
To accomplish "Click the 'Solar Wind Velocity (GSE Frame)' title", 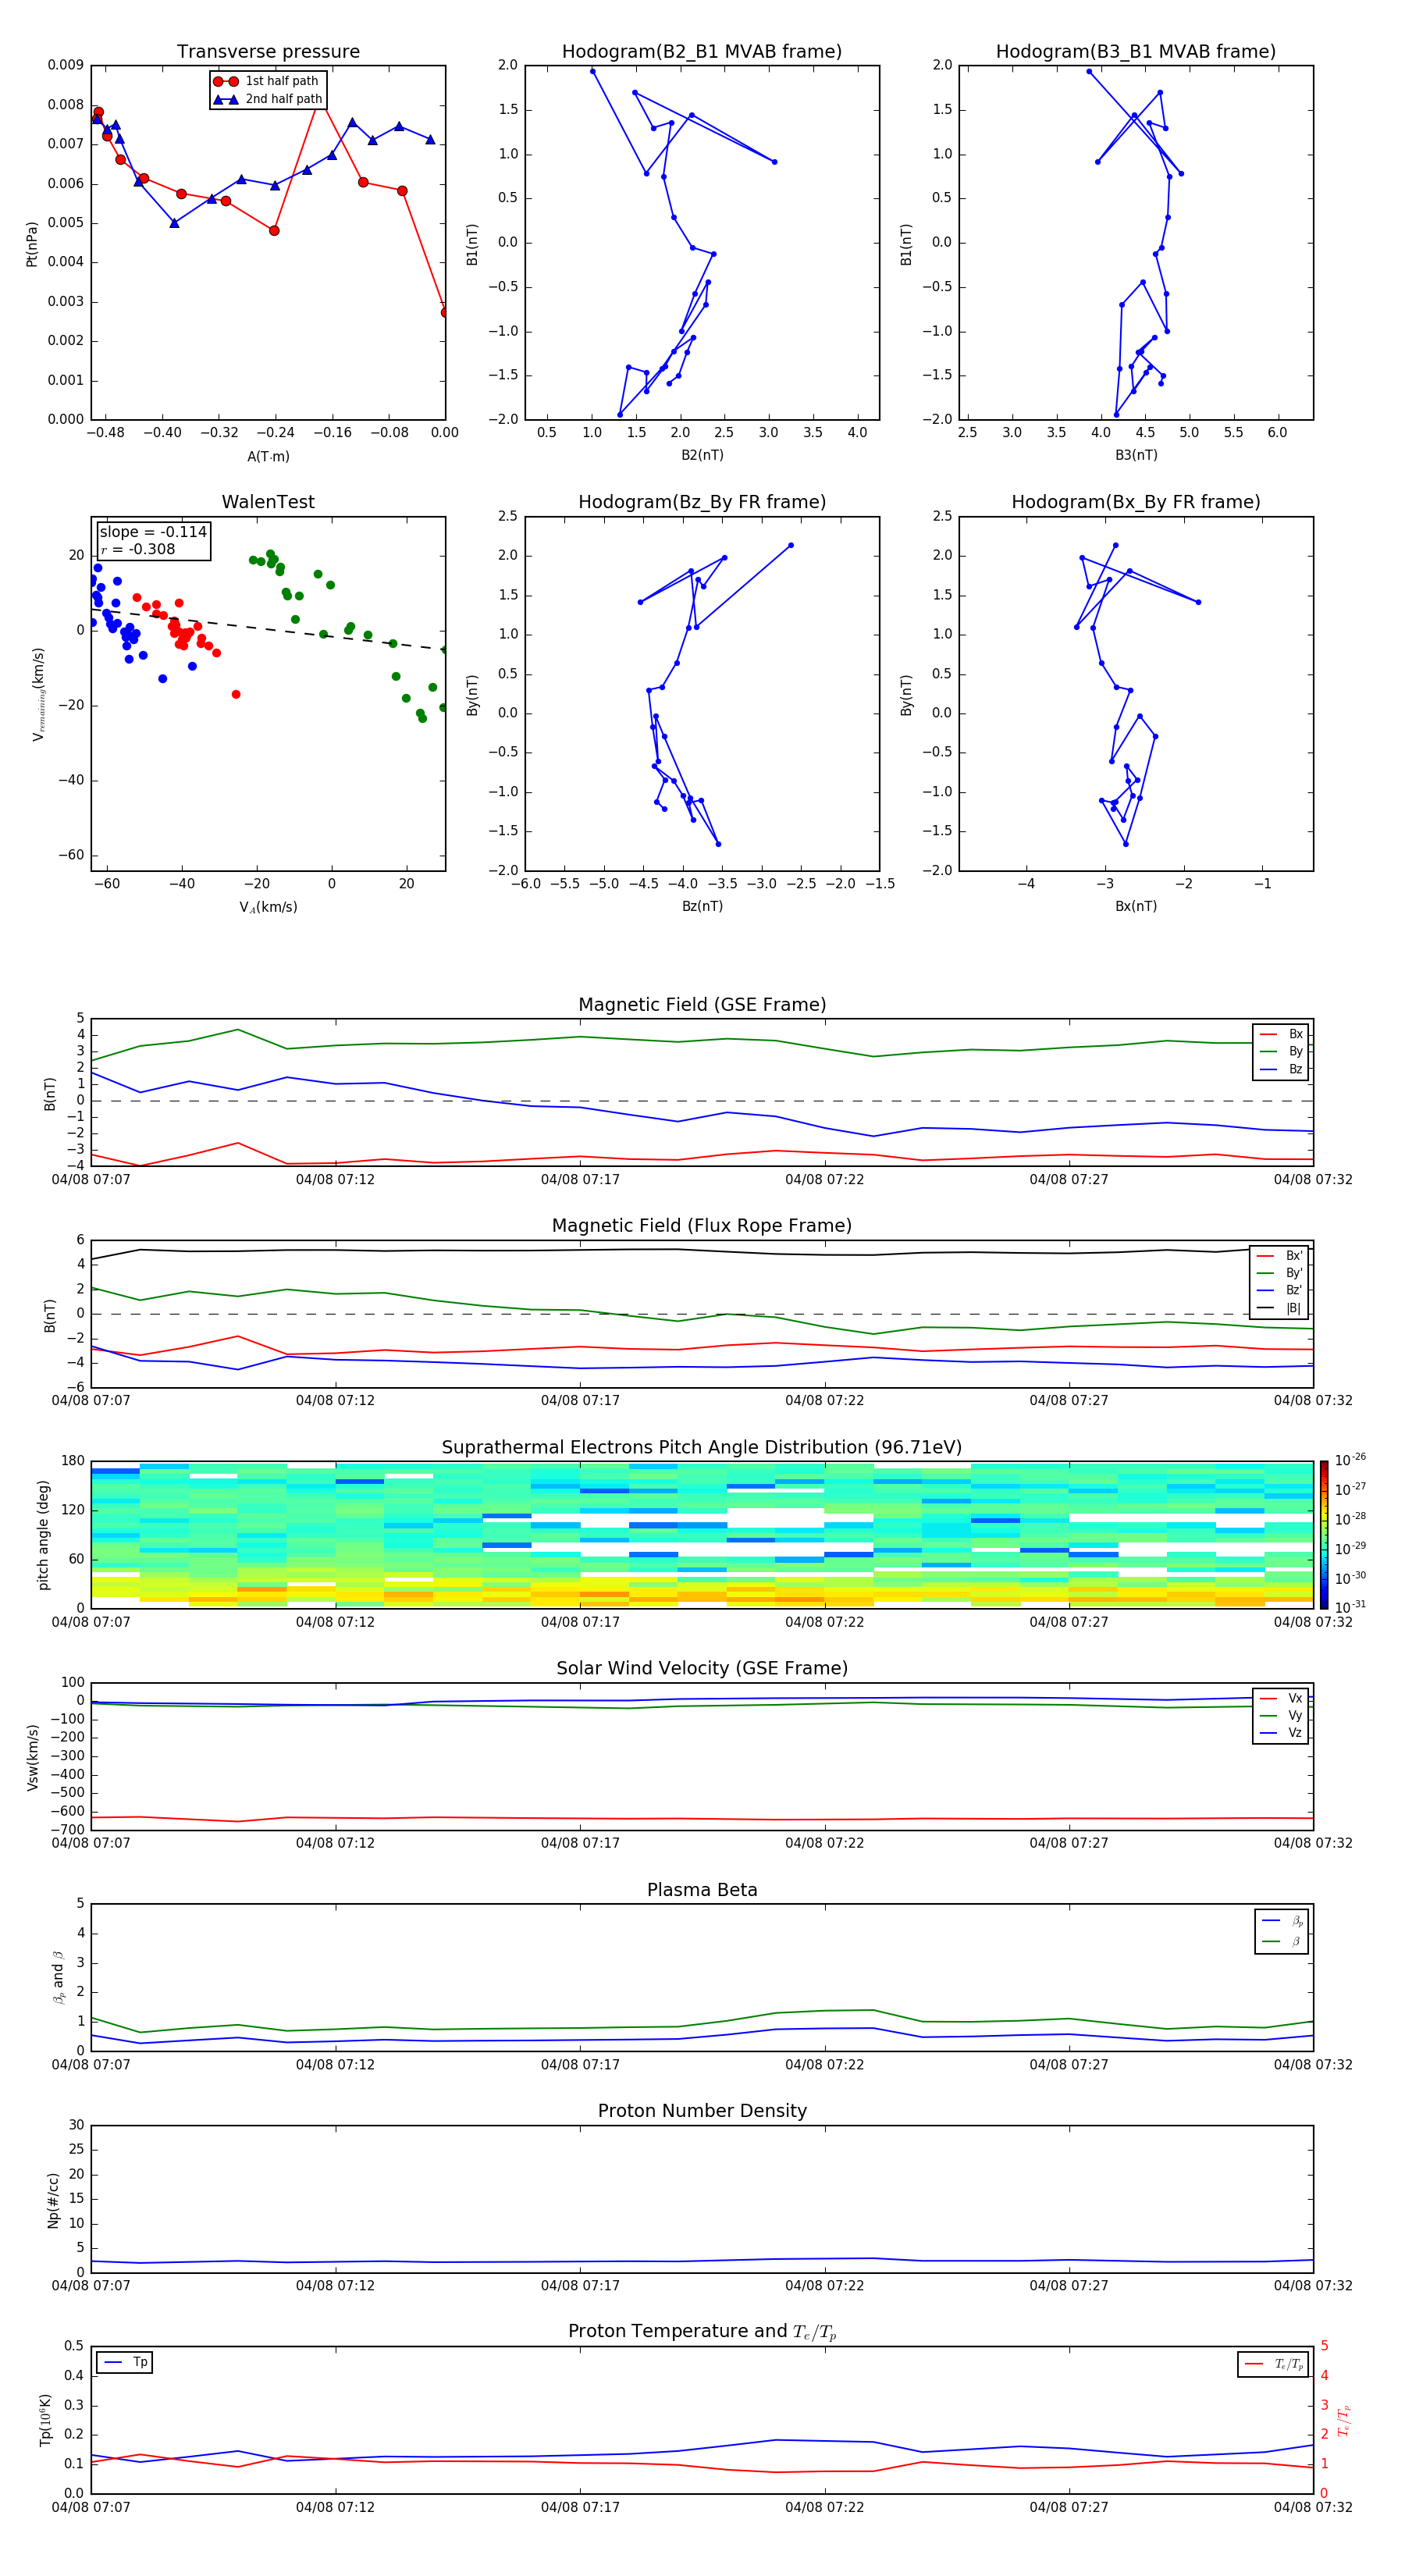I will pos(702,1668).
